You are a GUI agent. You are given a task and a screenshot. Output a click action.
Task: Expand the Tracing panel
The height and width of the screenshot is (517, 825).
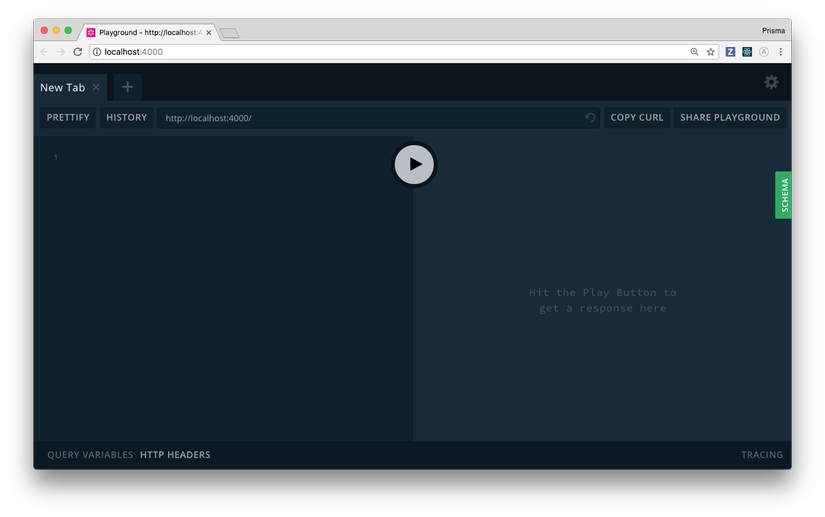(761, 455)
